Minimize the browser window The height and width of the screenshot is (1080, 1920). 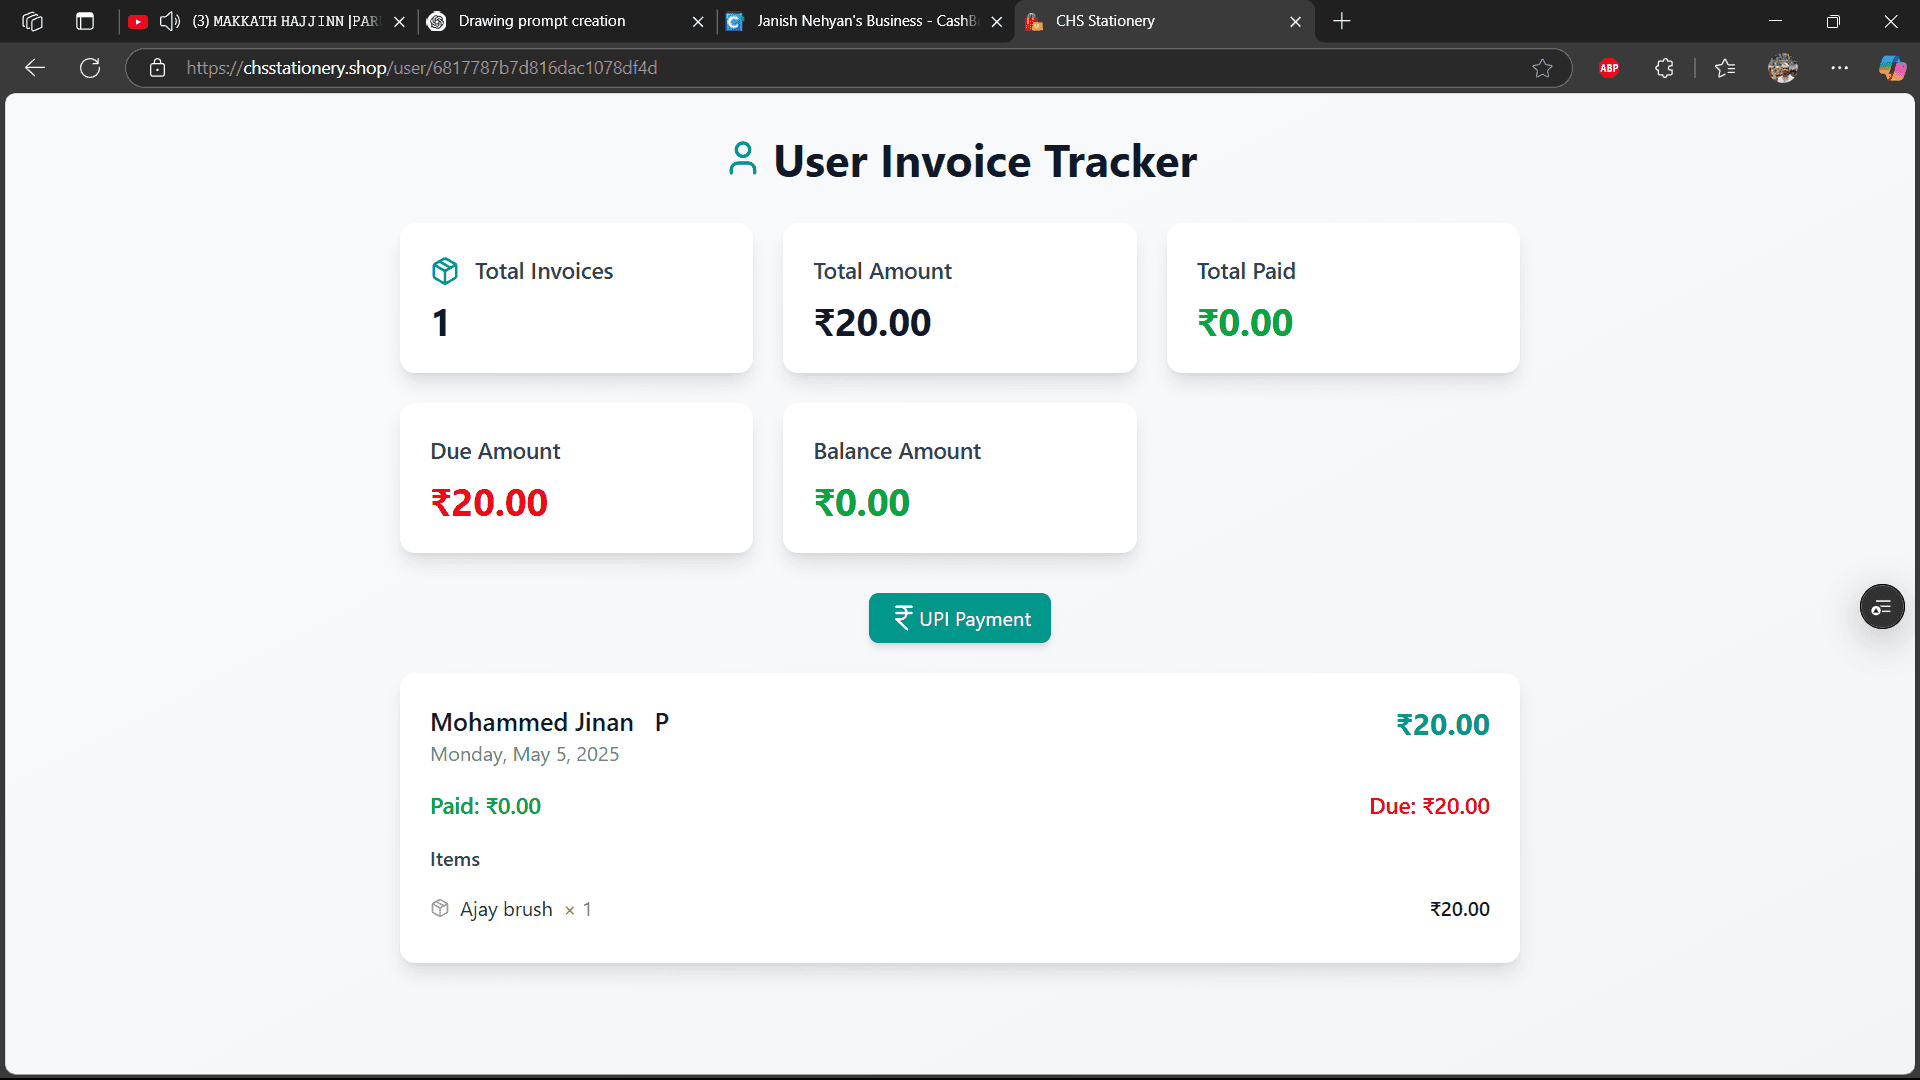tap(1775, 21)
